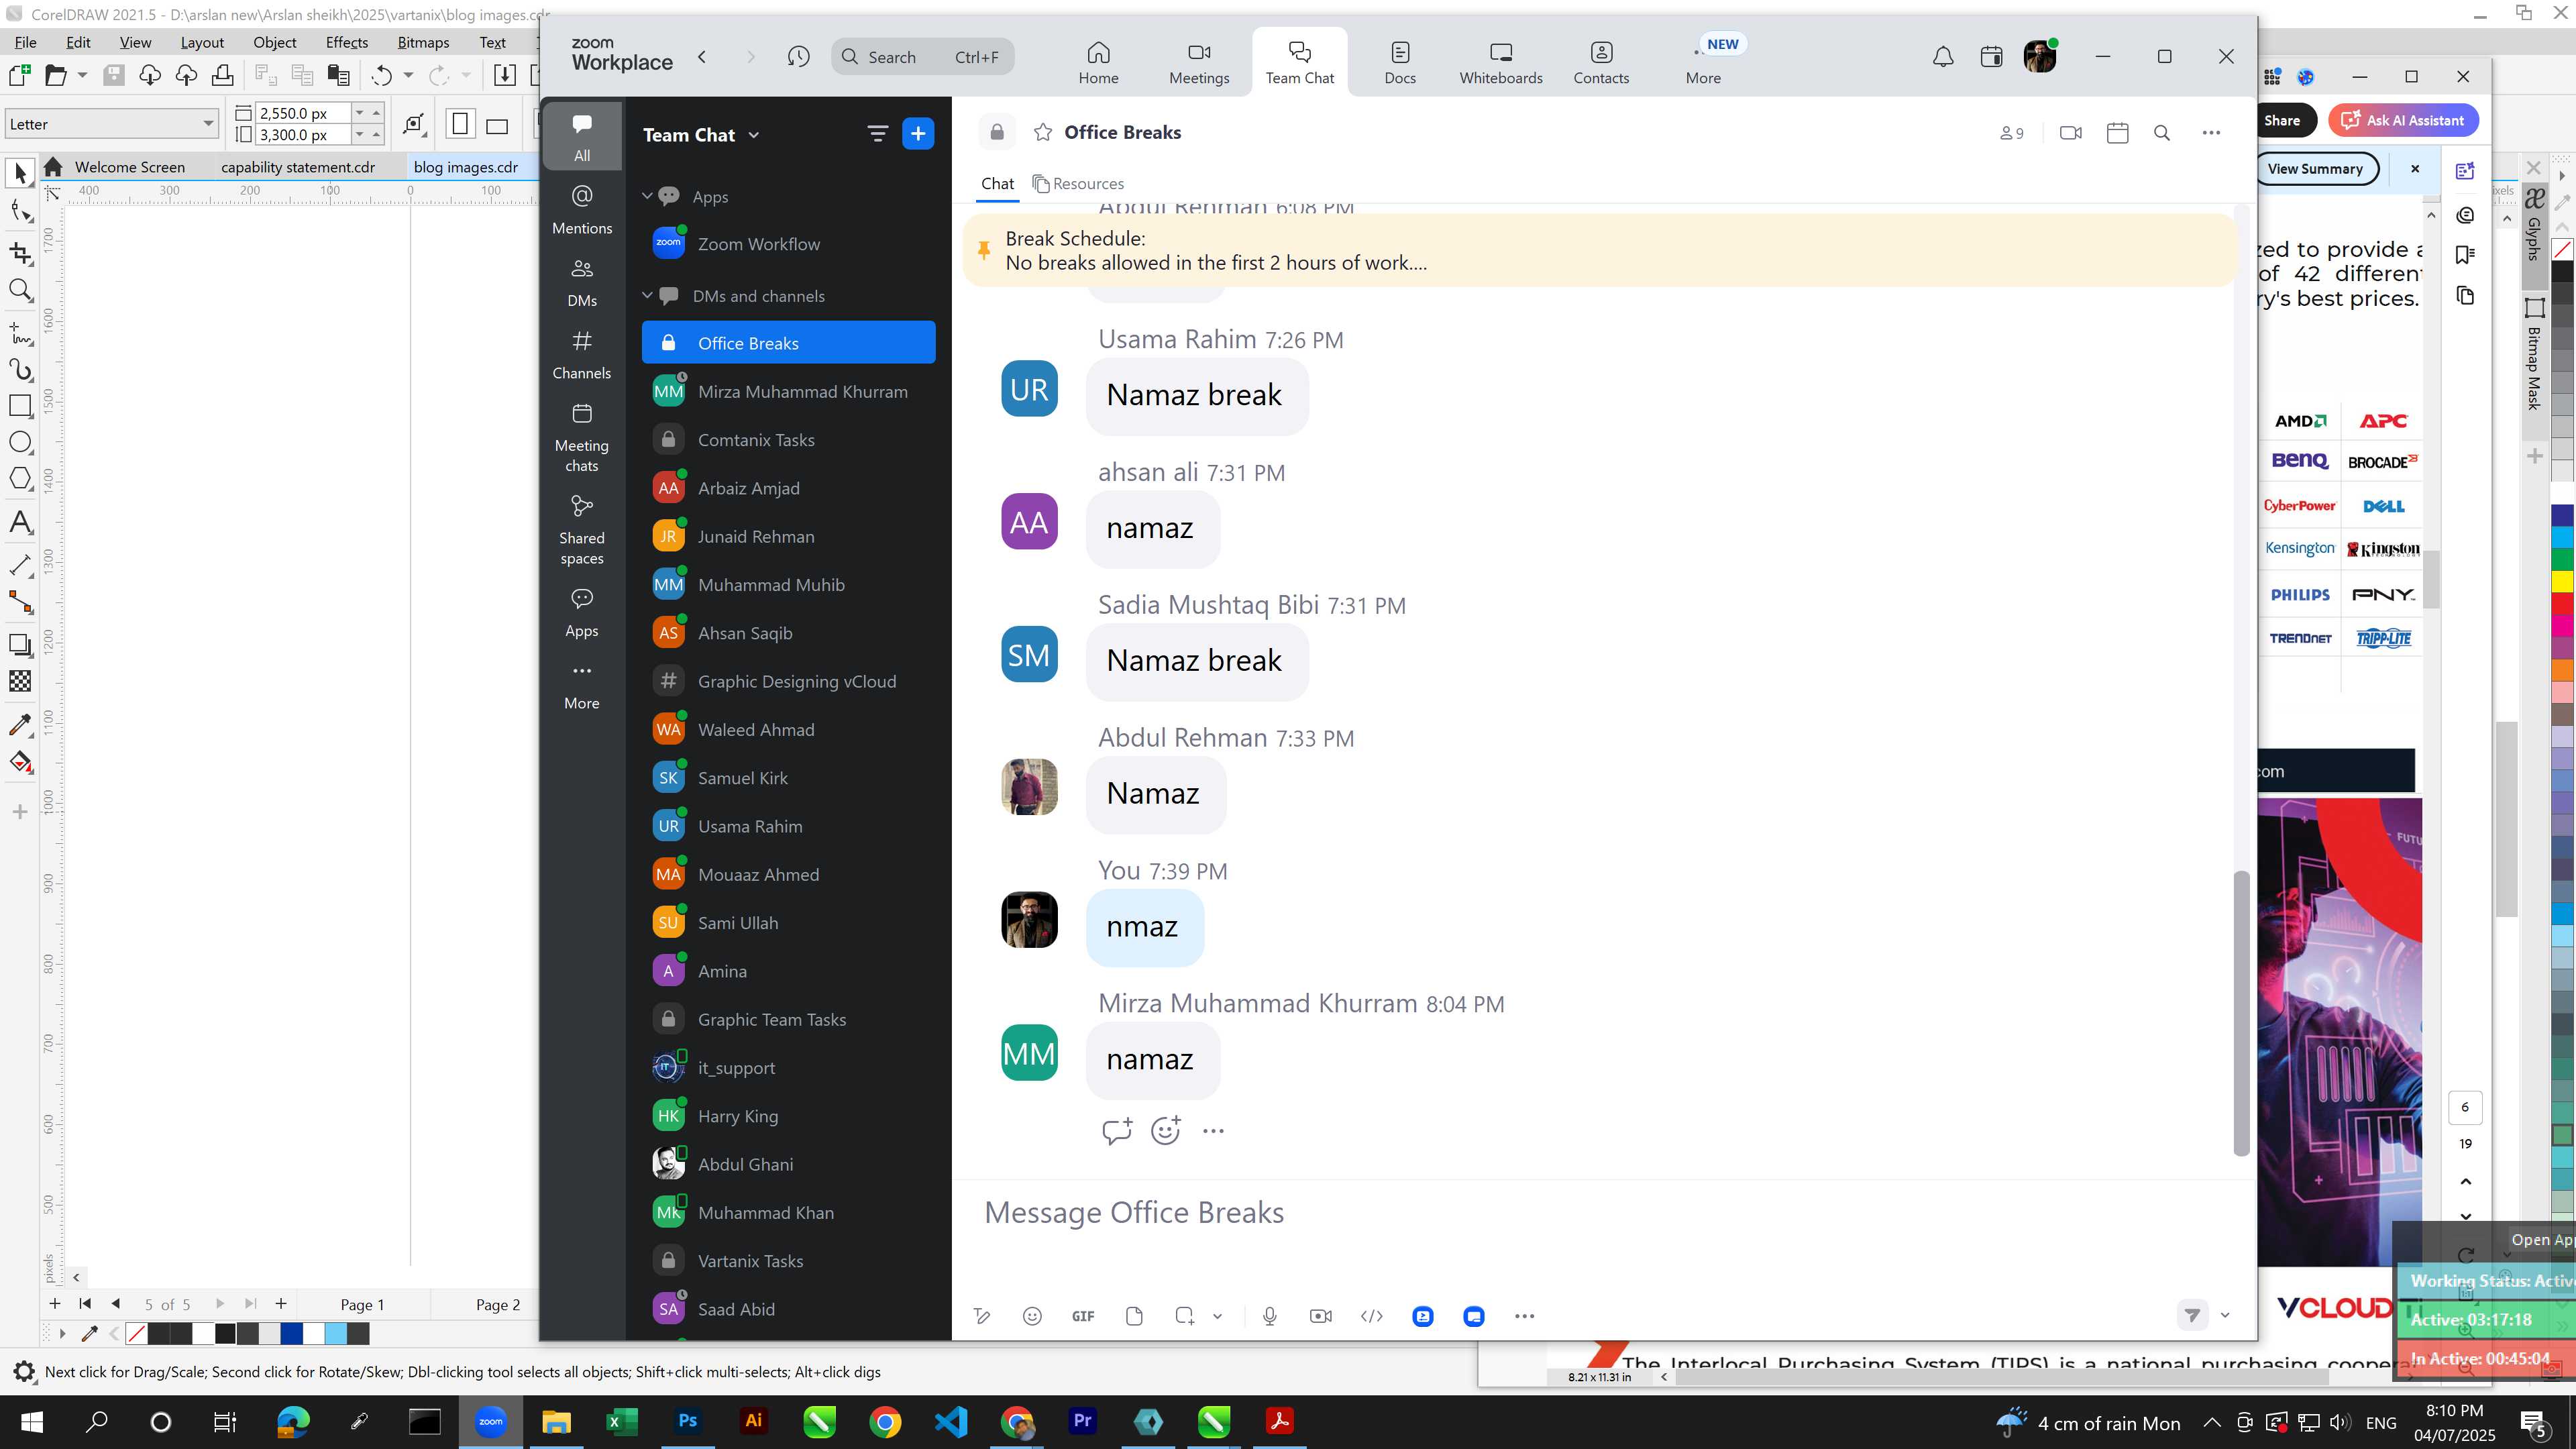Open chat with Junaid Rehman
Screen dimensions: 2576x1449
[x=789, y=536]
